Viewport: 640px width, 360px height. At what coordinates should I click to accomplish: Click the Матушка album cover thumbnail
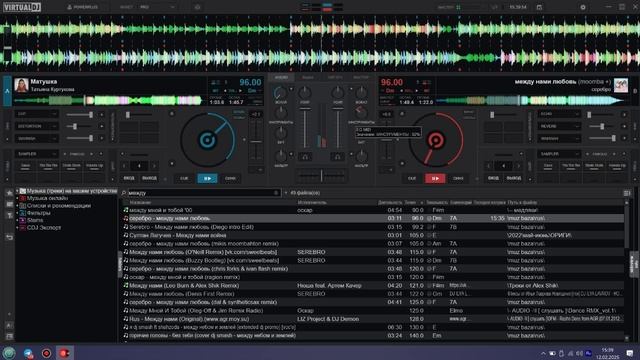coord(21,85)
